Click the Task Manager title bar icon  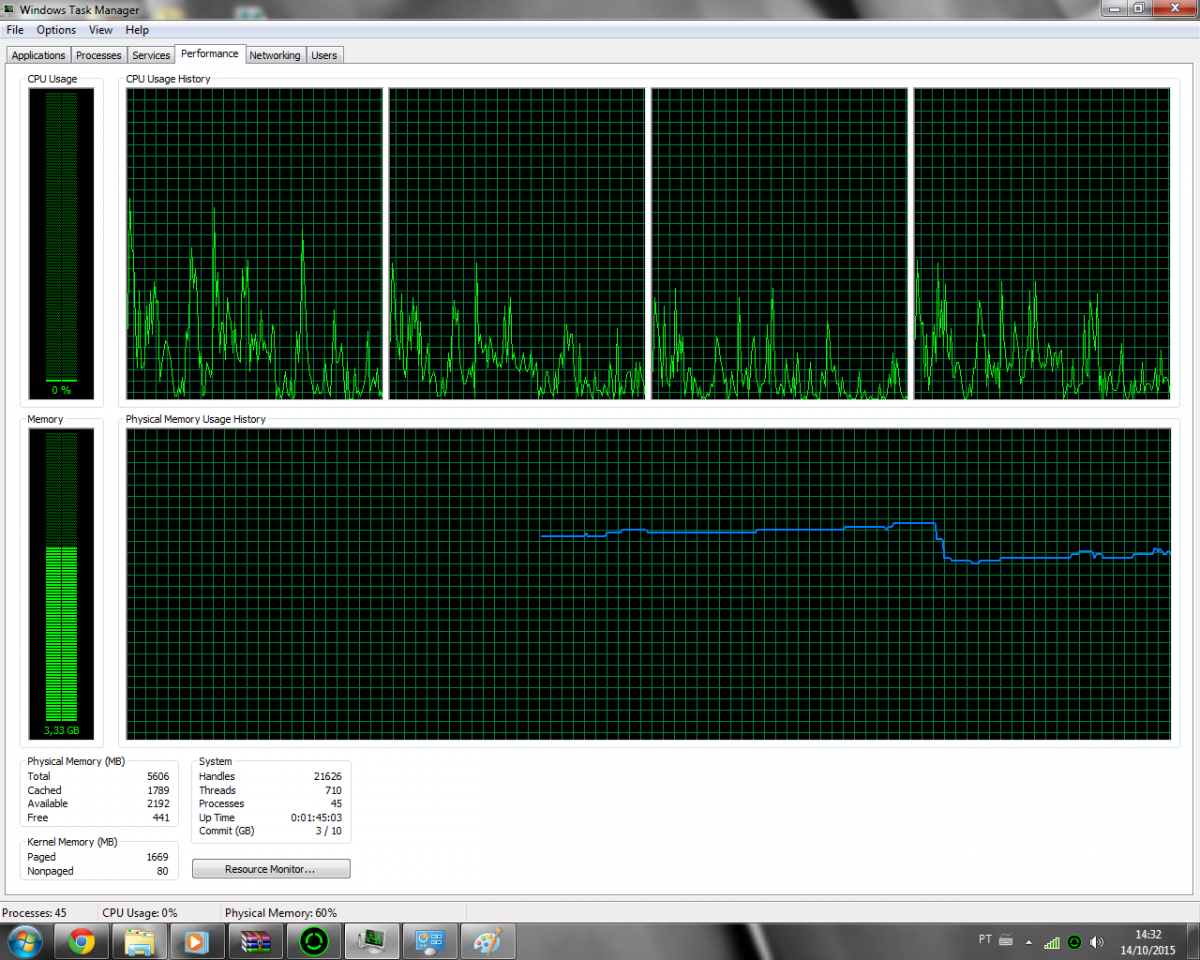click(10, 10)
